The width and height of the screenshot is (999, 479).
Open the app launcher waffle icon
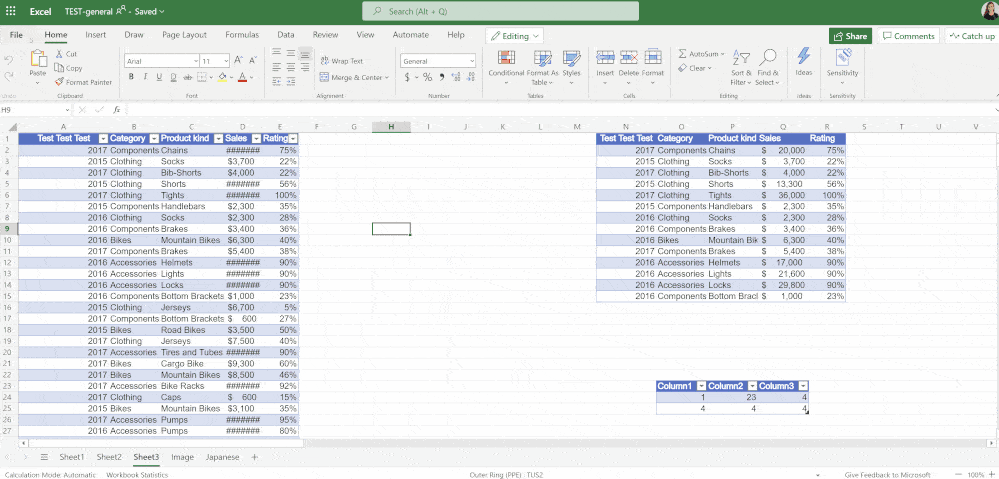coord(10,11)
